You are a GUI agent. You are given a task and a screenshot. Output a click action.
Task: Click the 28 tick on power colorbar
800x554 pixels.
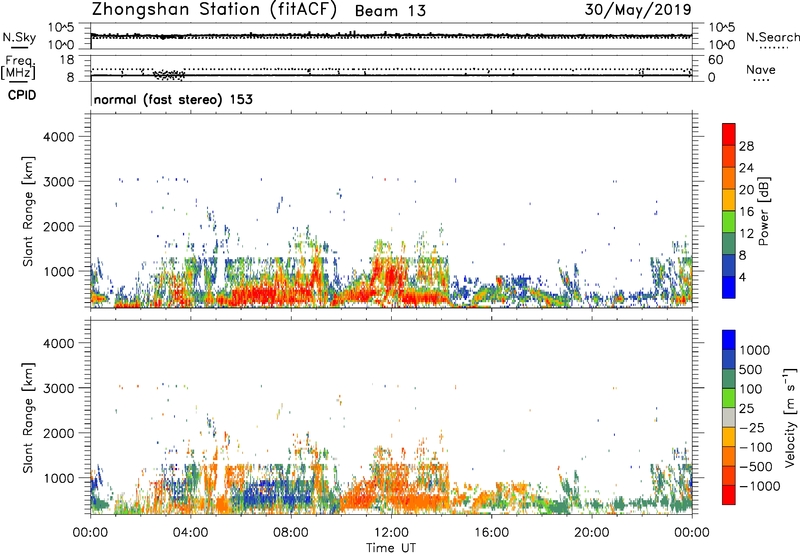(746, 146)
